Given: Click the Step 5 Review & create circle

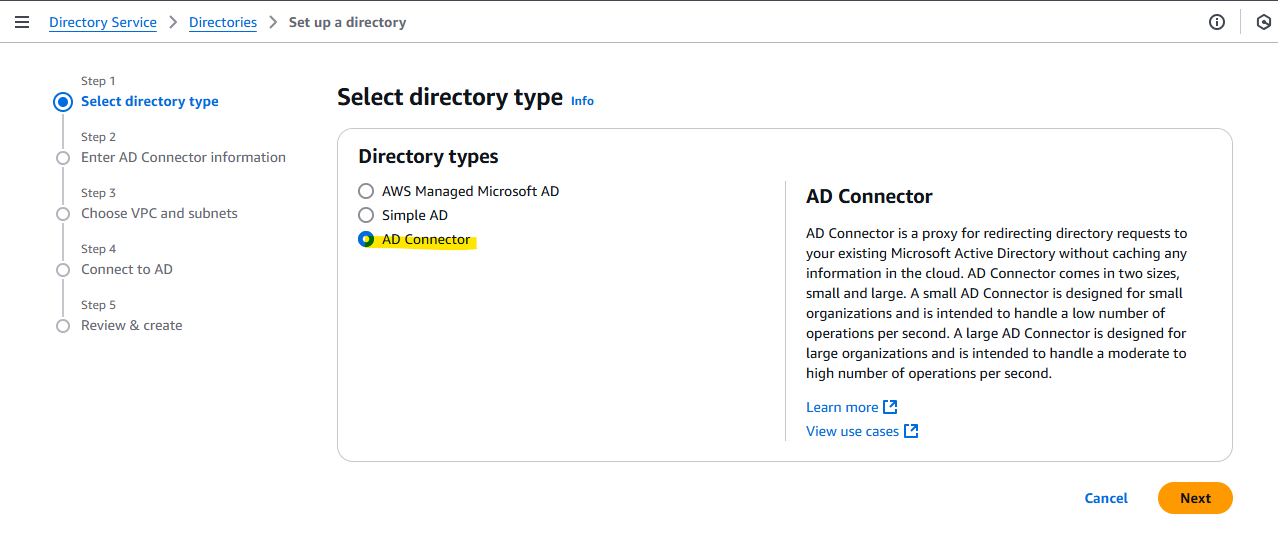Looking at the screenshot, I should [x=63, y=326].
